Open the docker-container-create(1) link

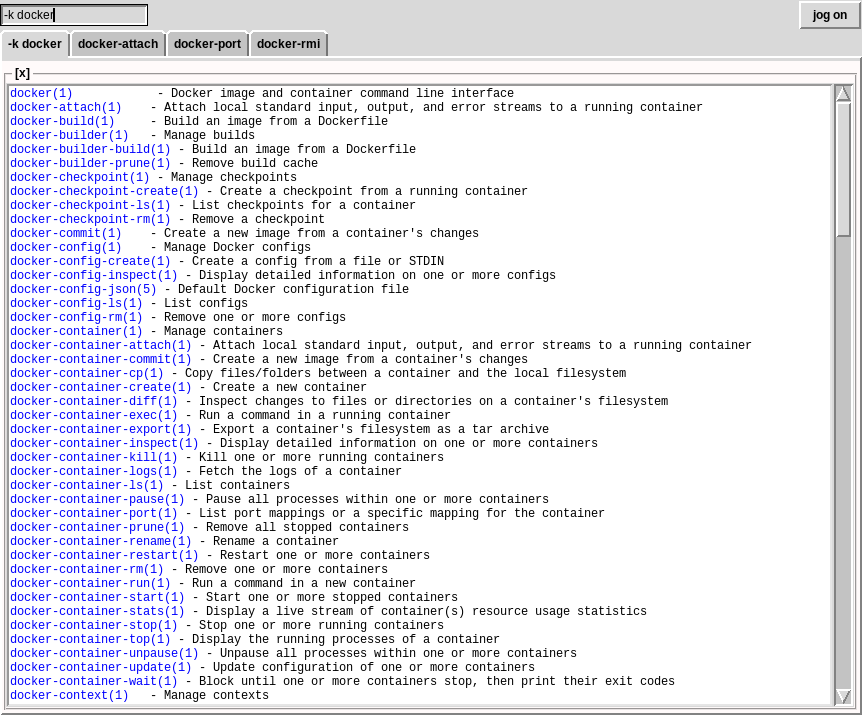101,387
